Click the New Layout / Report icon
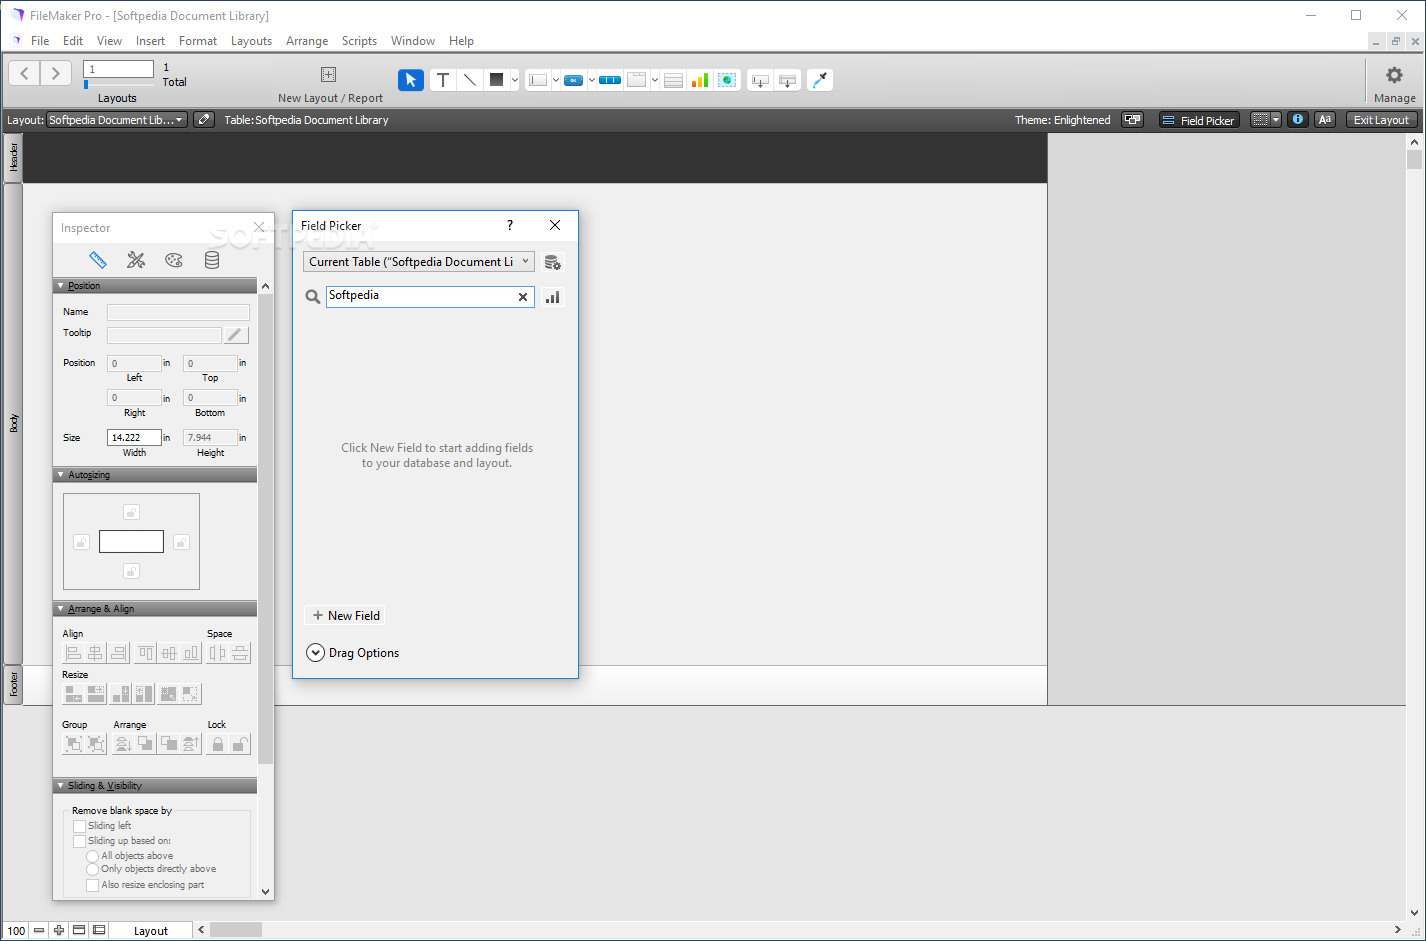This screenshot has width=1426, height=941. click(x=328, y=74)
